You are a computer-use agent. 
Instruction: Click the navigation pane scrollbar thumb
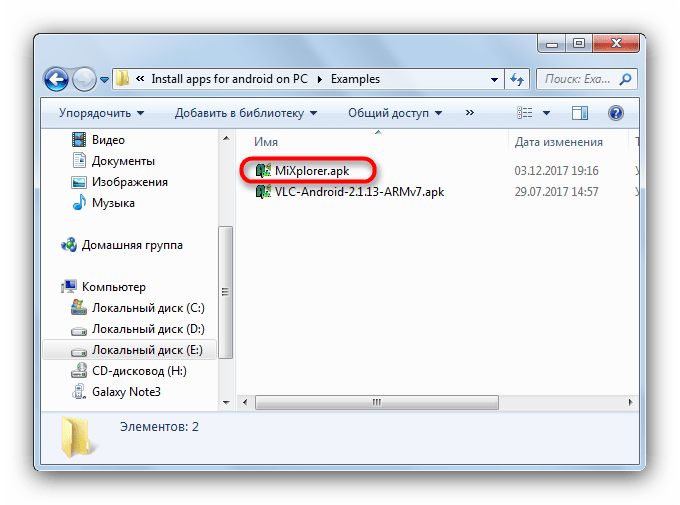[x=225, y=292]
